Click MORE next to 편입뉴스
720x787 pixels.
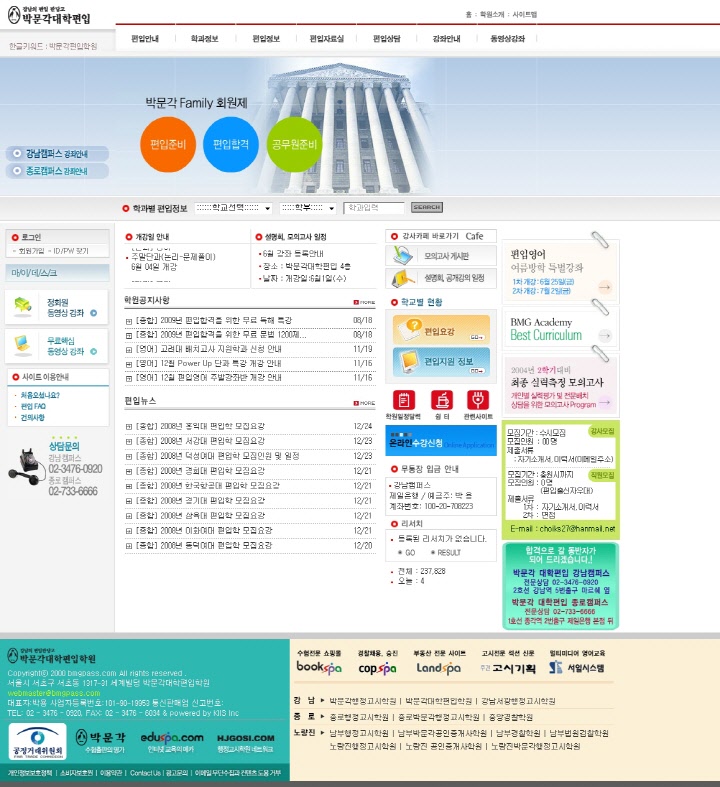tap(365, 403)
